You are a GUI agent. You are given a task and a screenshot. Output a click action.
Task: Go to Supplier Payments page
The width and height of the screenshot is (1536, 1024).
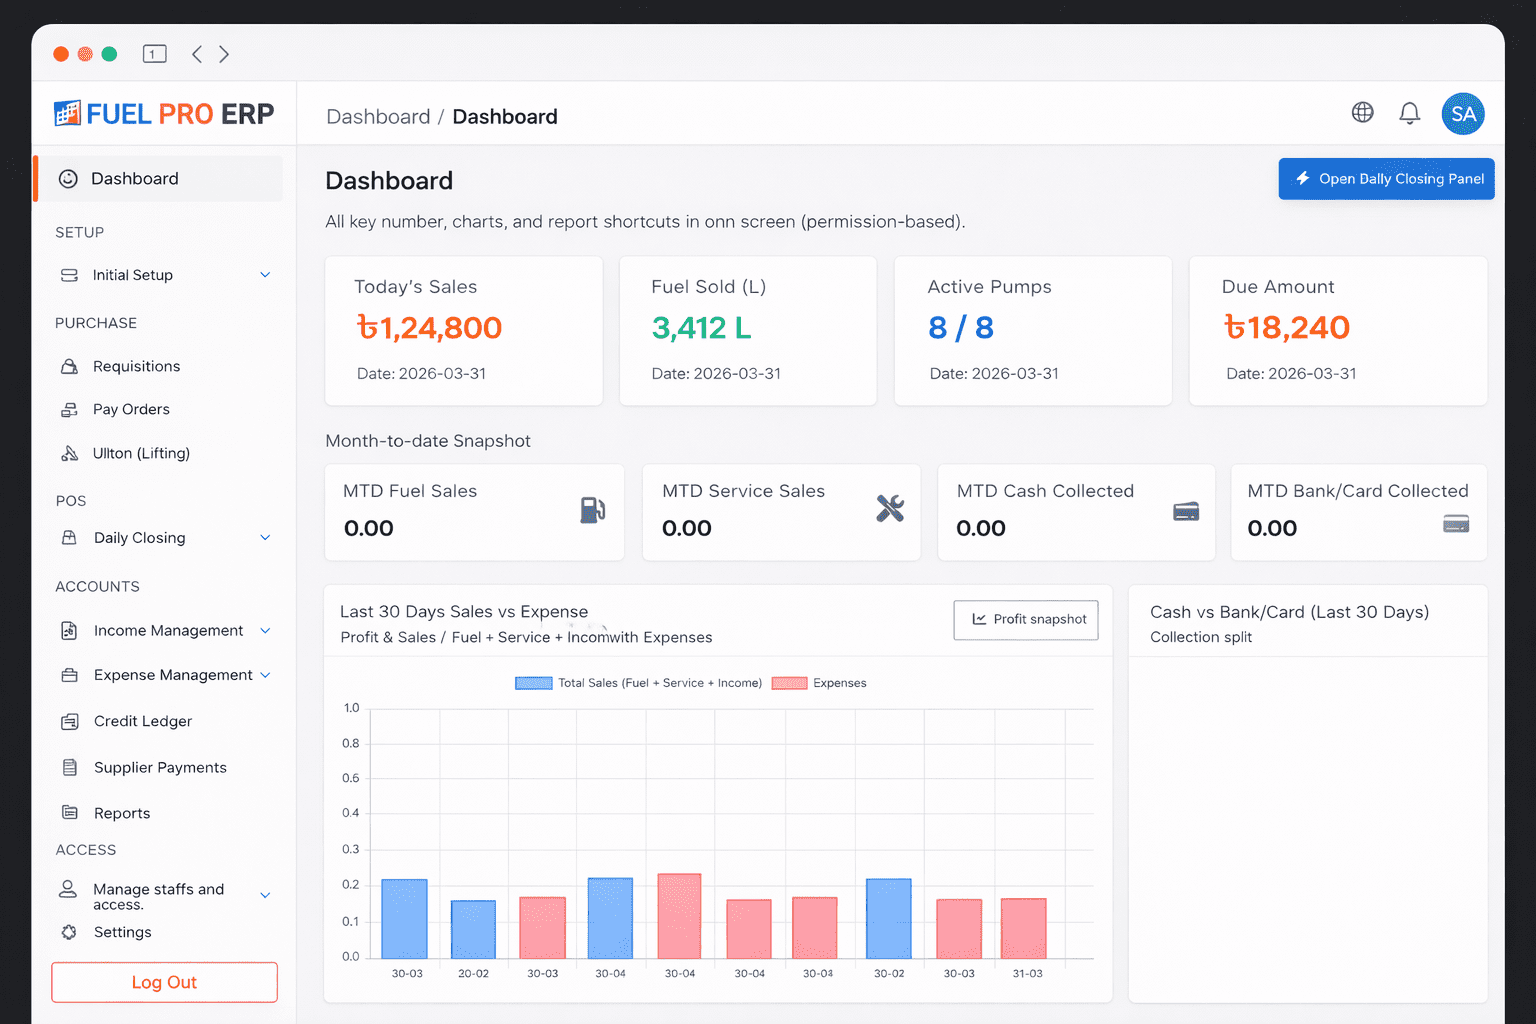coord(160,767)
